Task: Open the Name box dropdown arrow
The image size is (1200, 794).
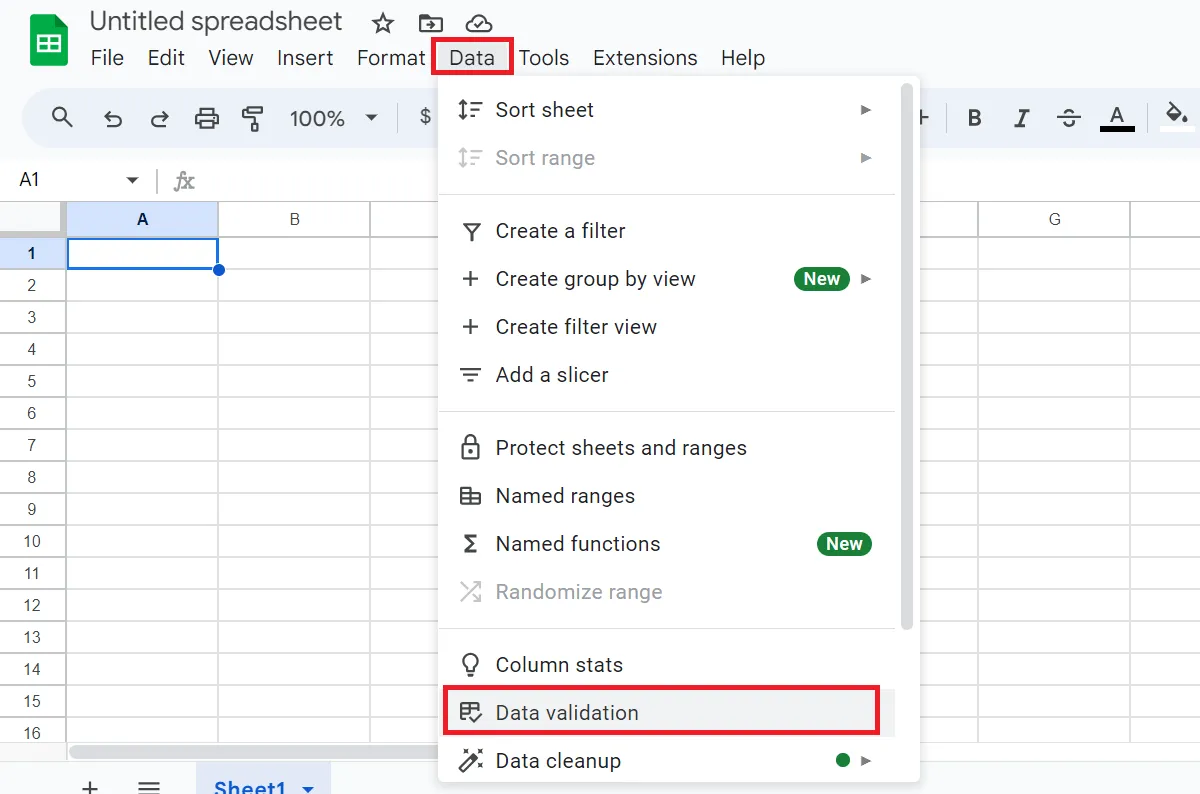Action: coord(132,180)
